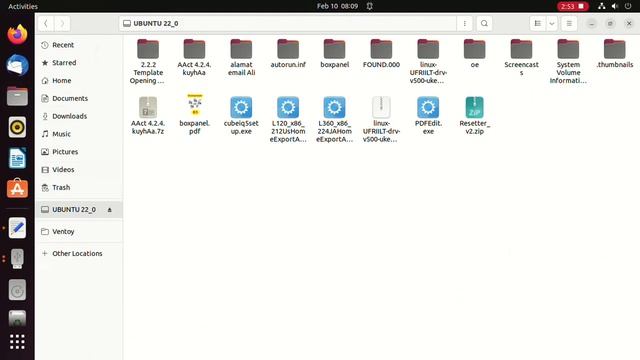The image size is (640, 360).
Task: Open the autorun.inf folder
Action: [288, 53]
